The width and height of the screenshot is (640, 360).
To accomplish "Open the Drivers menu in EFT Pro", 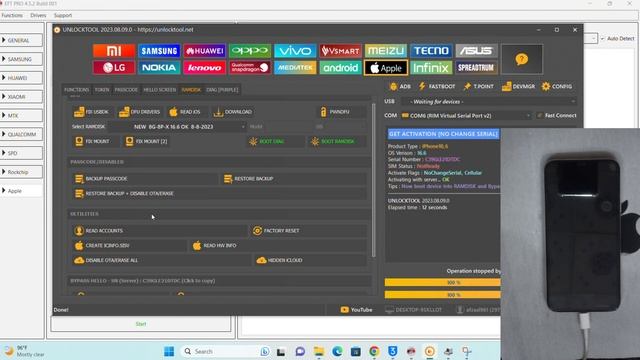I will (38, 15).
